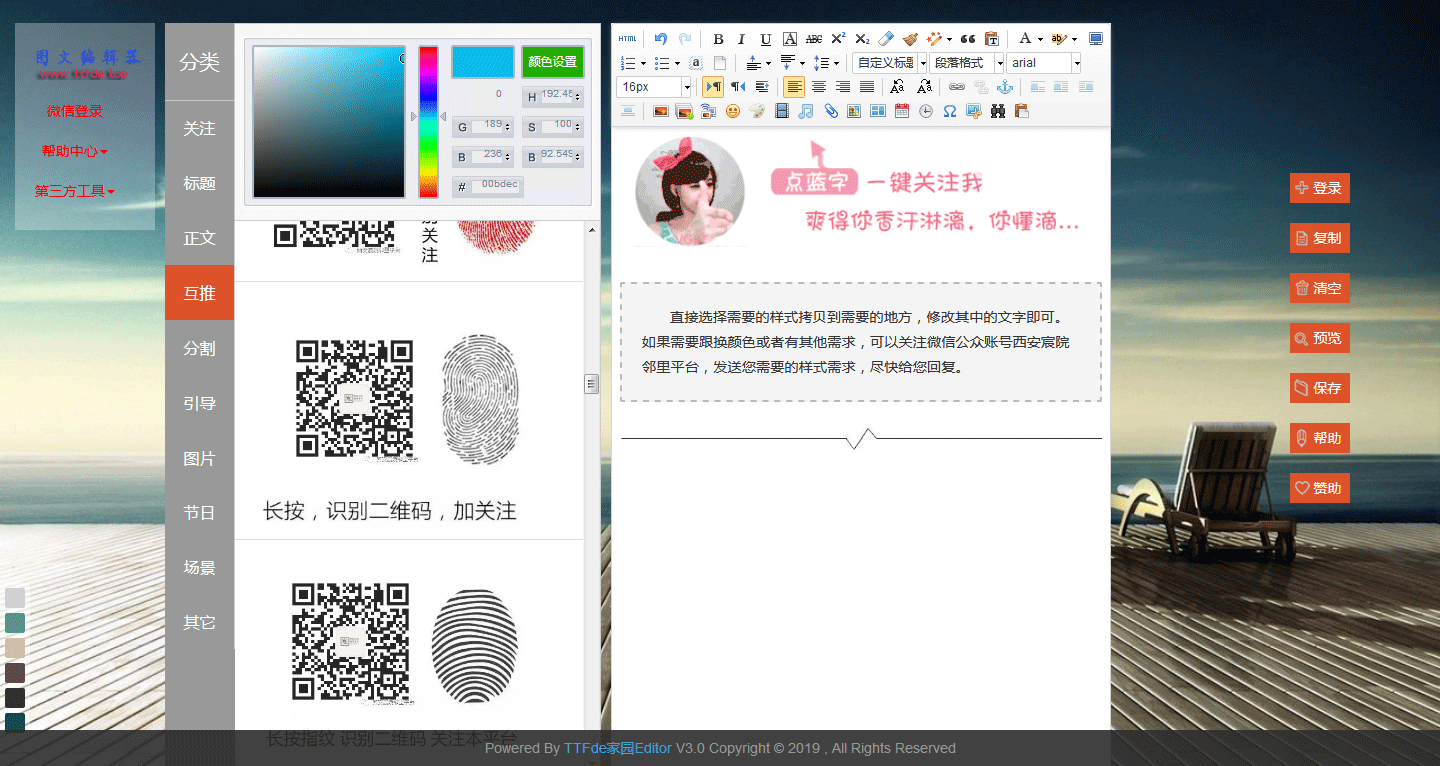Insert the current date

pyautogui.click(x=902, y=111)
